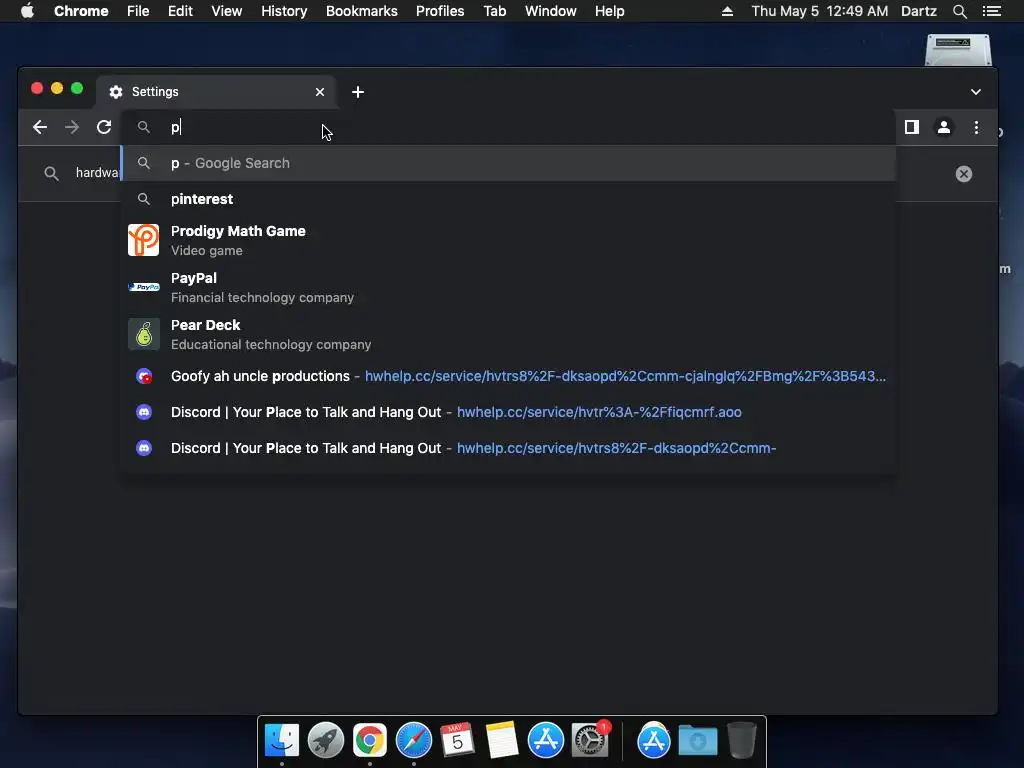Open the side panel icon in the toolbar
The width and height of the screenshot is (1024, 768).
[912, 127]
